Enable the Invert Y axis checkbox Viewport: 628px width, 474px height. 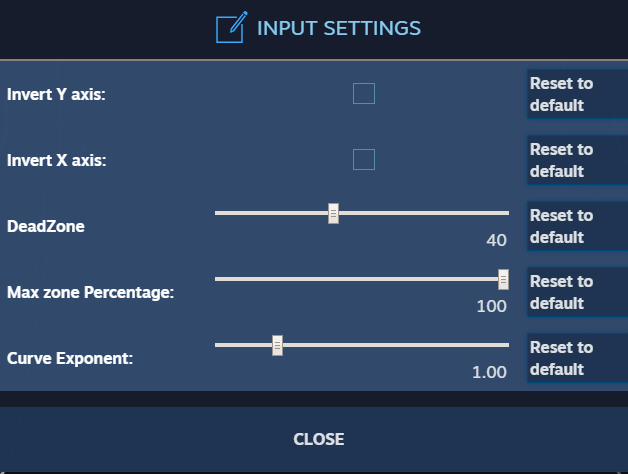tap(364, 94)
